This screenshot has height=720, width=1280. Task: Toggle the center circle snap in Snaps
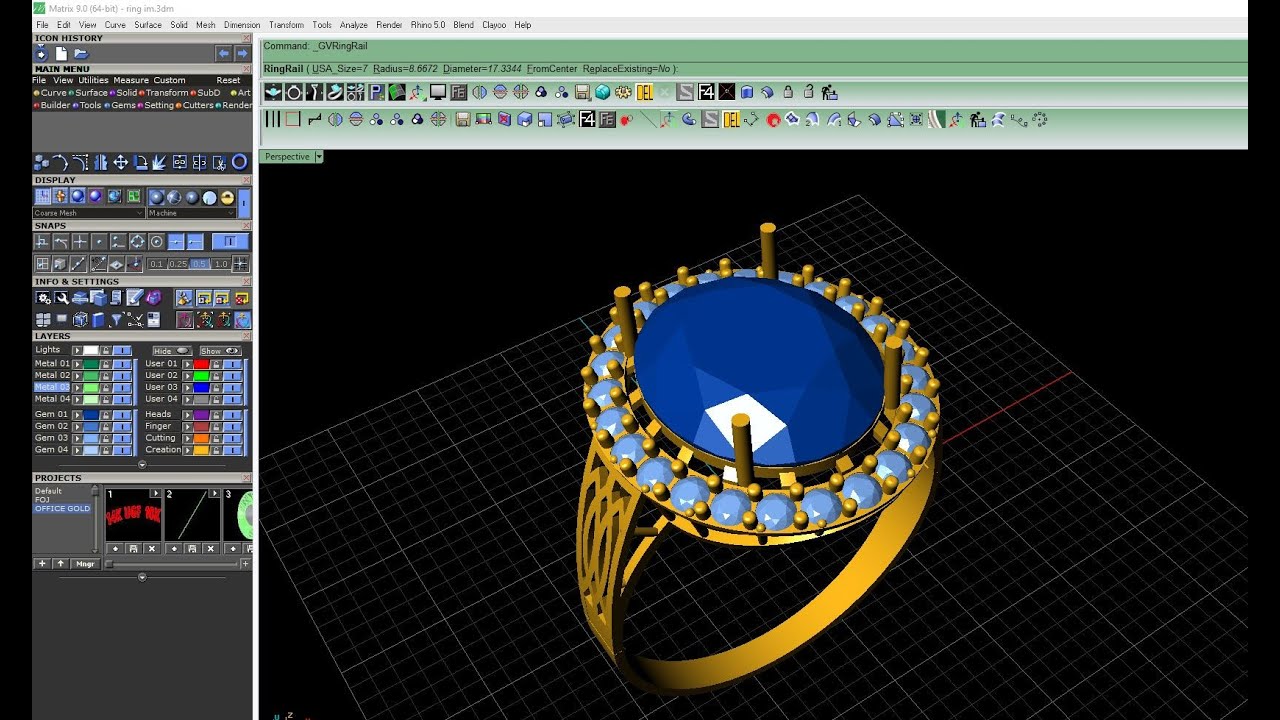pos(156,241)
